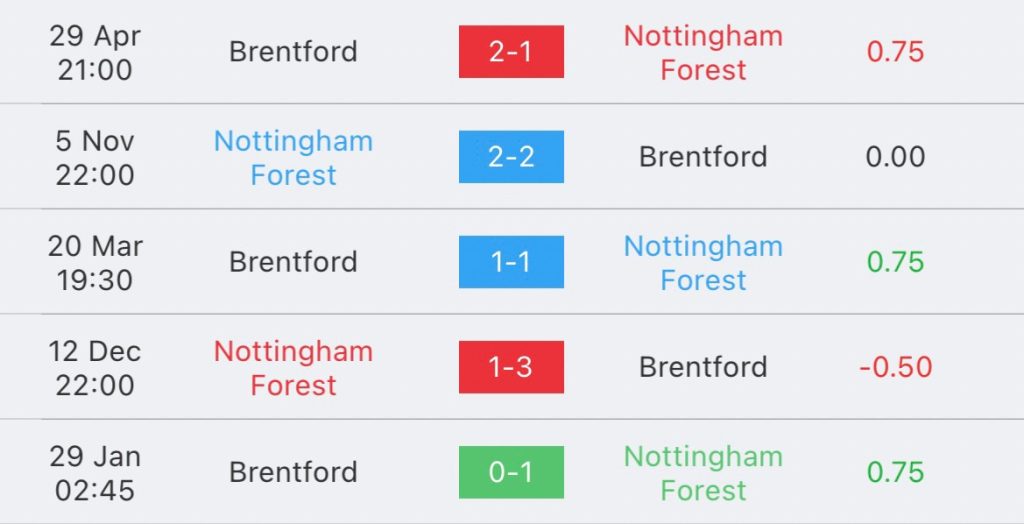
Task: Open the green 0-1 score badge
Action: [511, 472]
